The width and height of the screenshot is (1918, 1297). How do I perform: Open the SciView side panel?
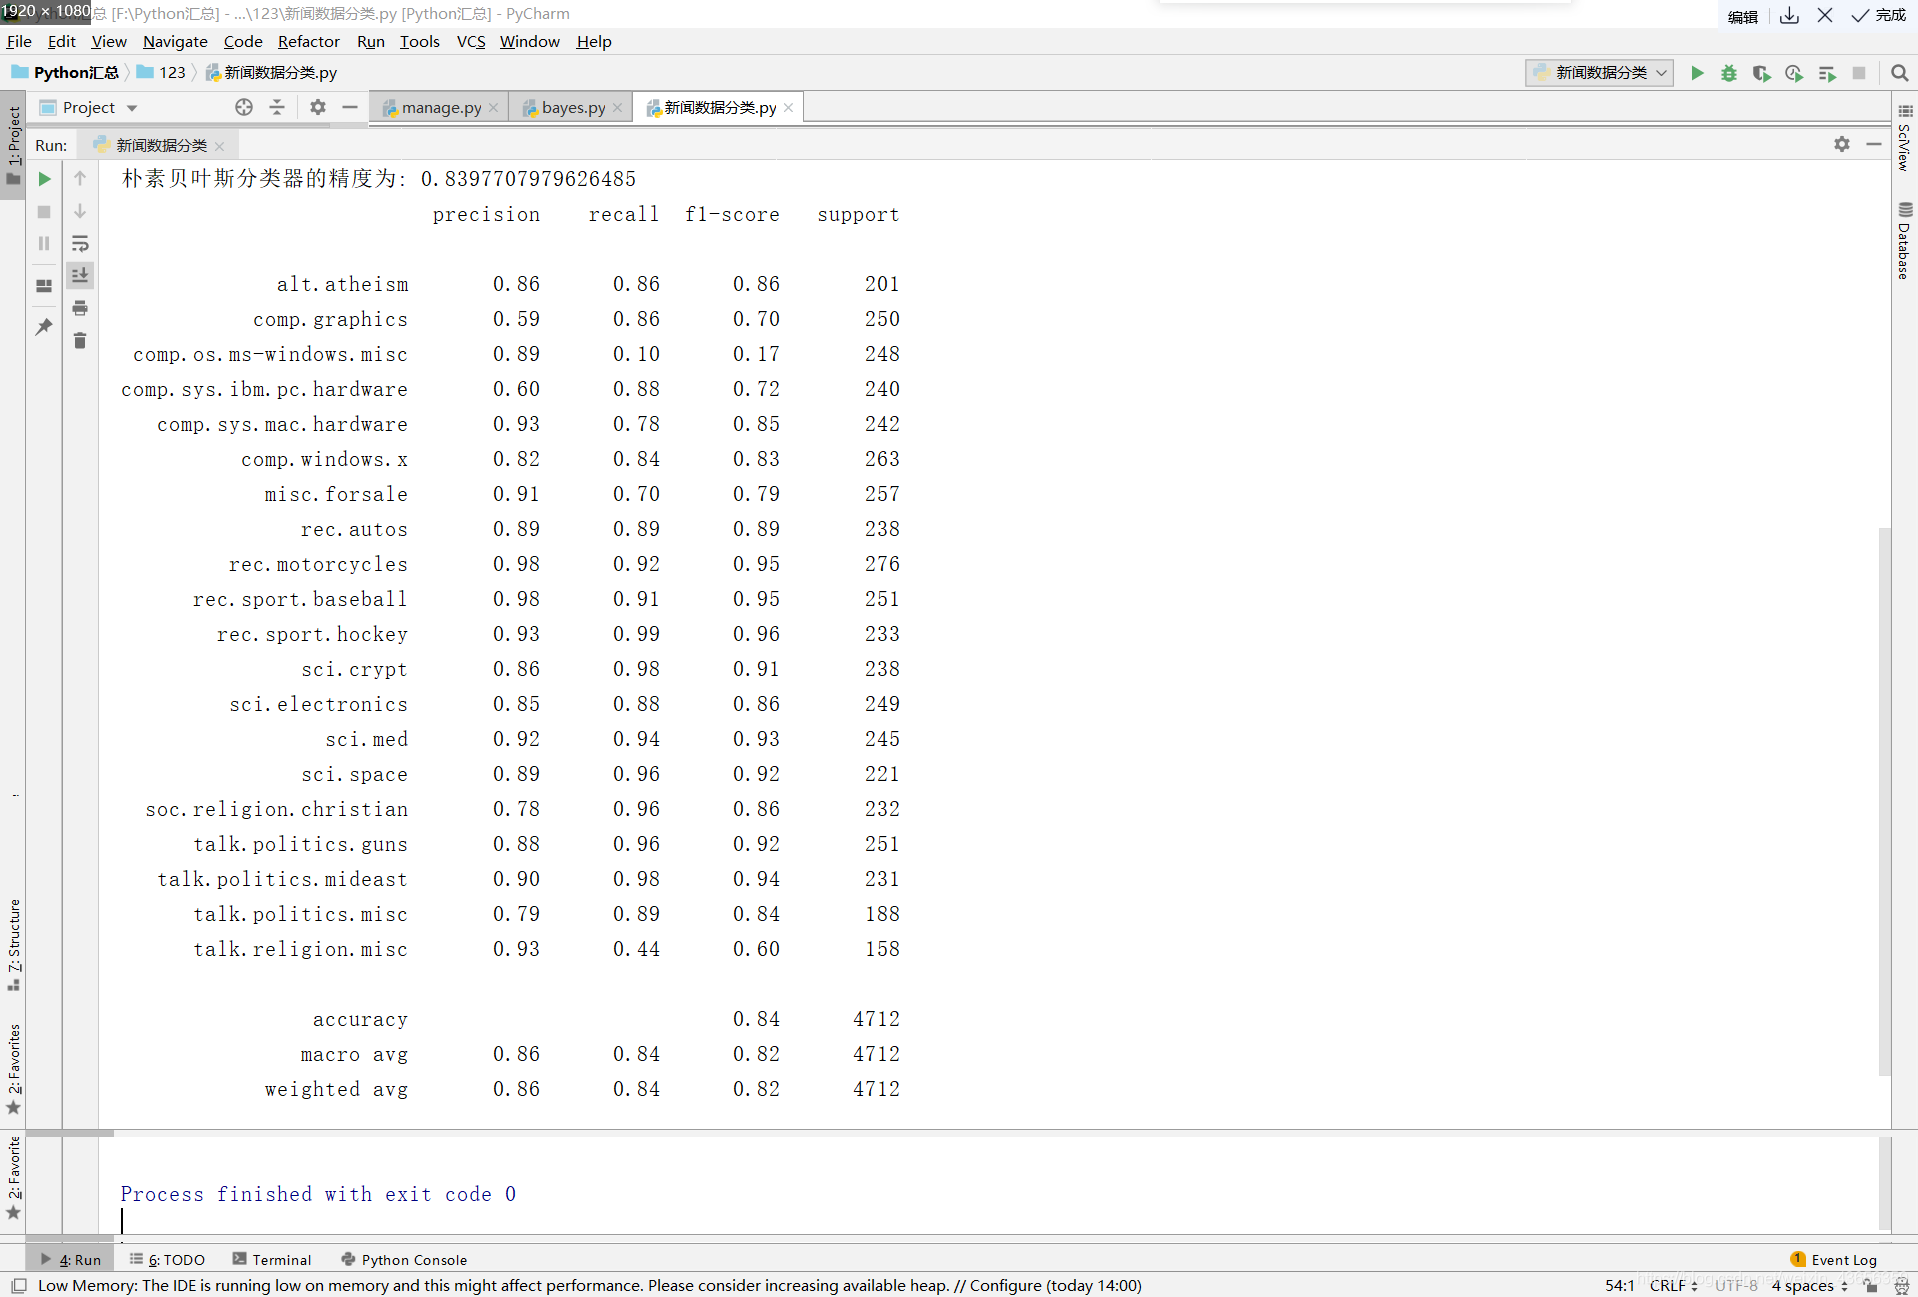(x=1904, y=138)
